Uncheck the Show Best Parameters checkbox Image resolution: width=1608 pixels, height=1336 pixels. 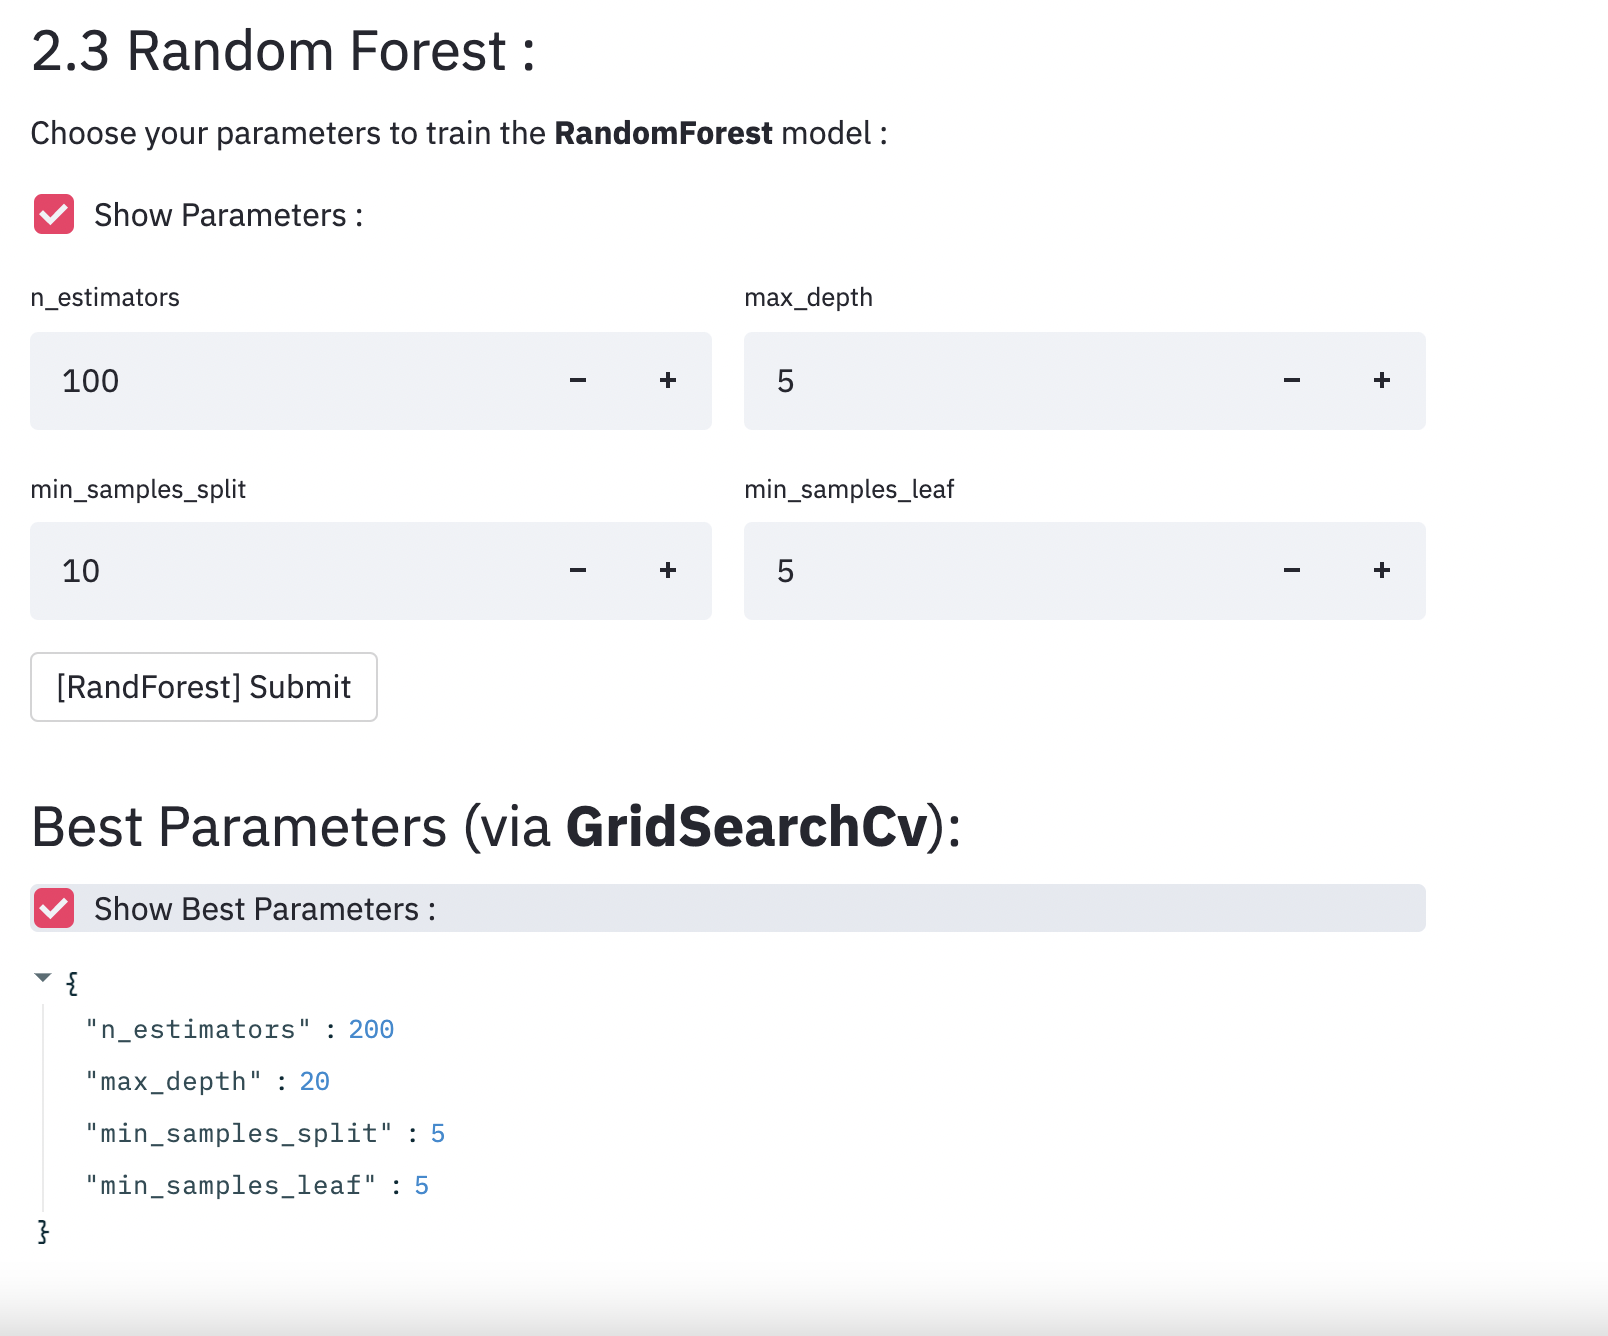[x=54, y=908]
